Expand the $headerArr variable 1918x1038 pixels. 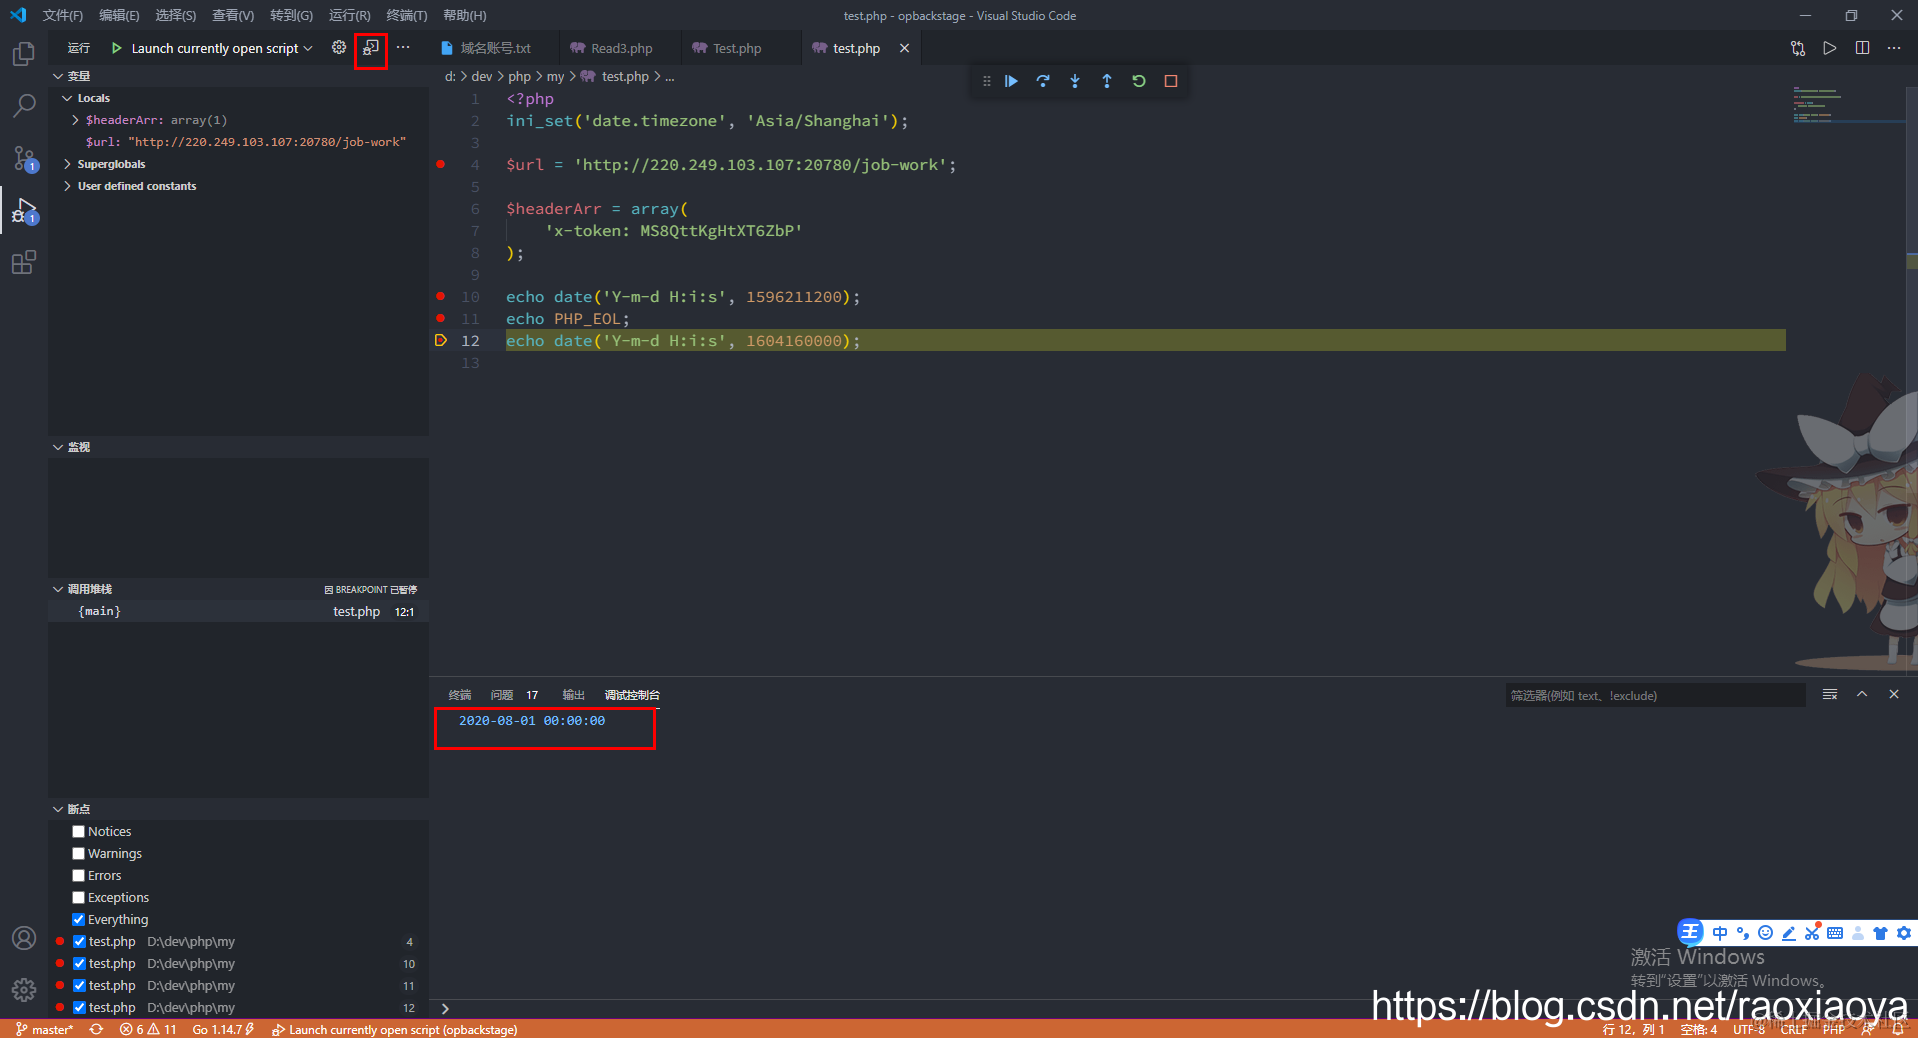[x=76, y=120]
